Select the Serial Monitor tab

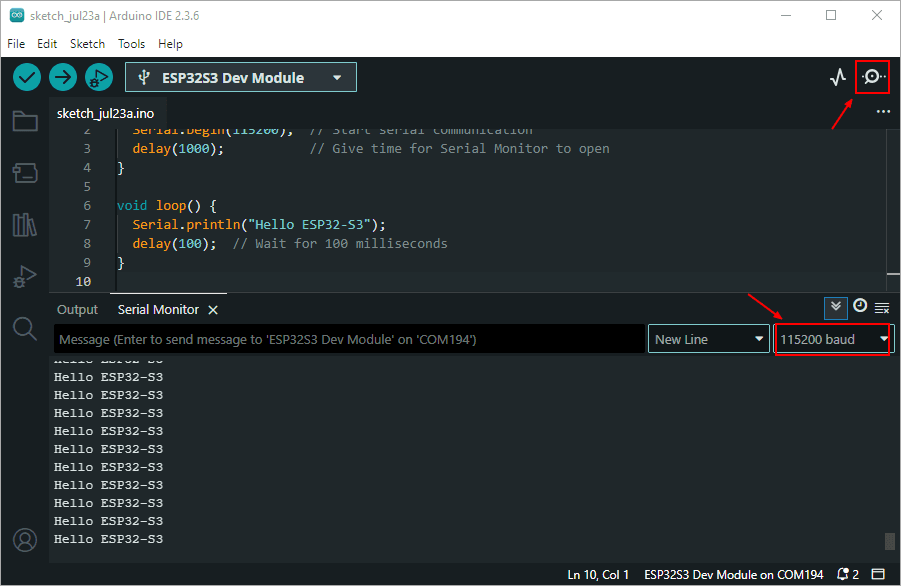(x=158, y=310)
